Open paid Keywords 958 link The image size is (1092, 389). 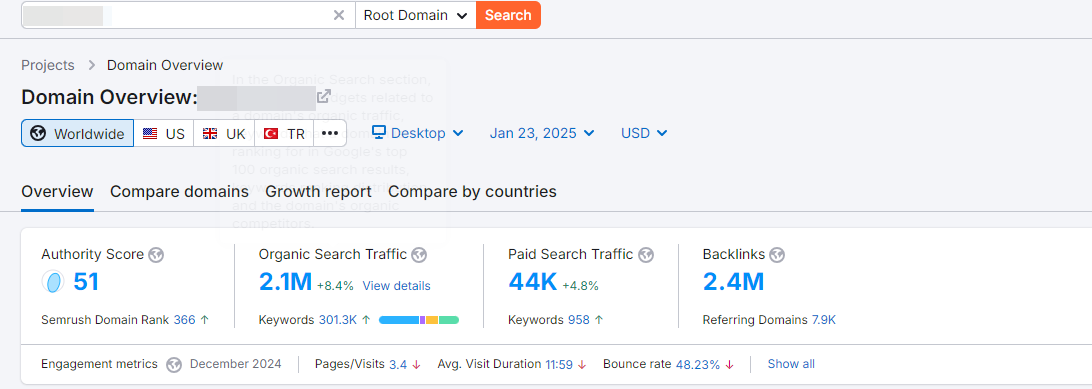click(x=579, y=320)
